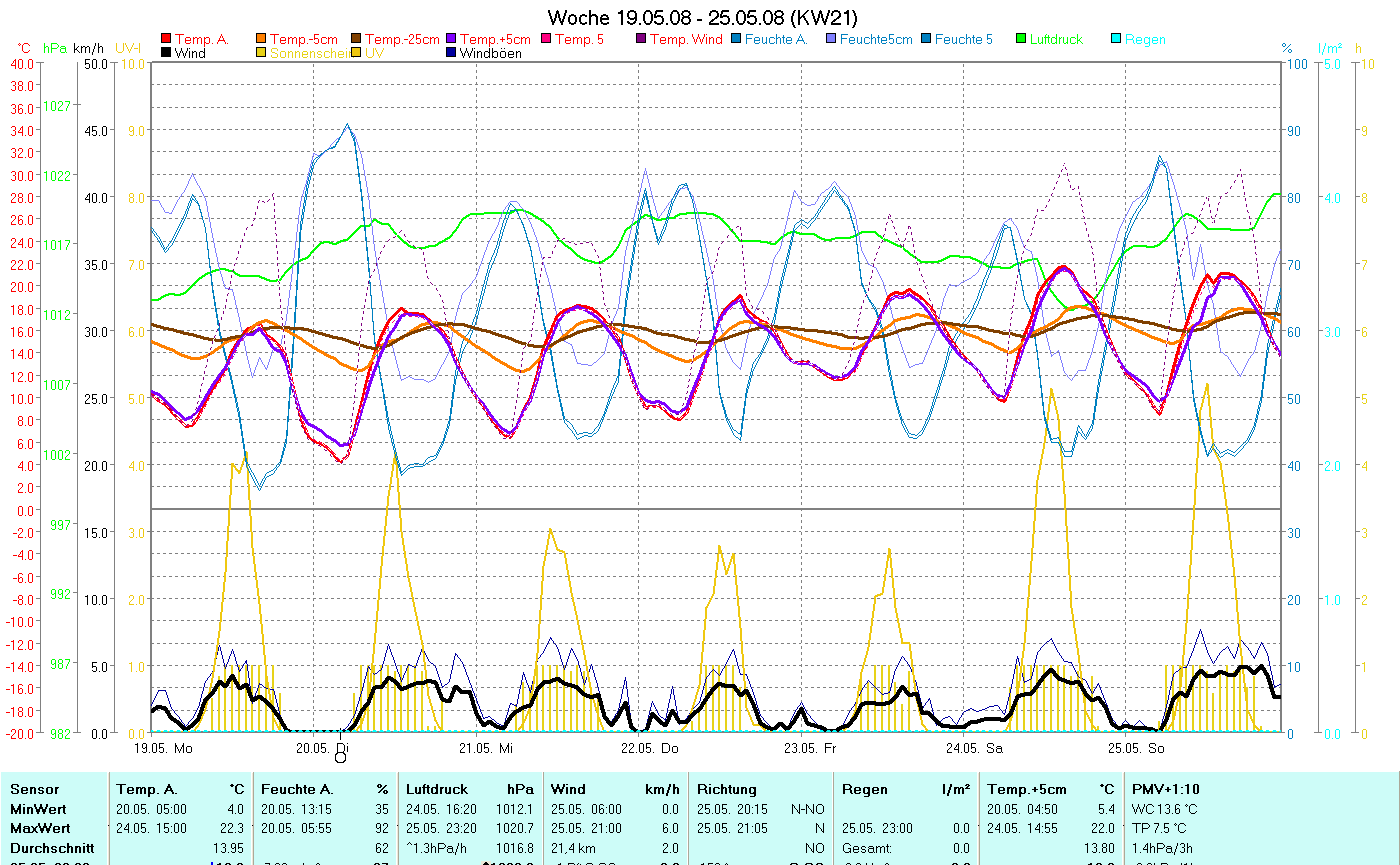
Task: Click the Durchschnitt row label
Action: (50, 848)
